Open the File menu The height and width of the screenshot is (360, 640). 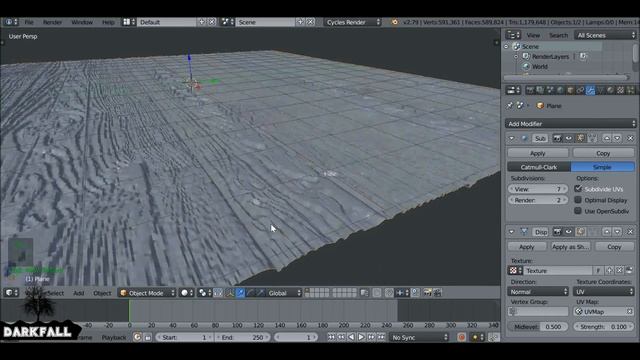[29, 22]
